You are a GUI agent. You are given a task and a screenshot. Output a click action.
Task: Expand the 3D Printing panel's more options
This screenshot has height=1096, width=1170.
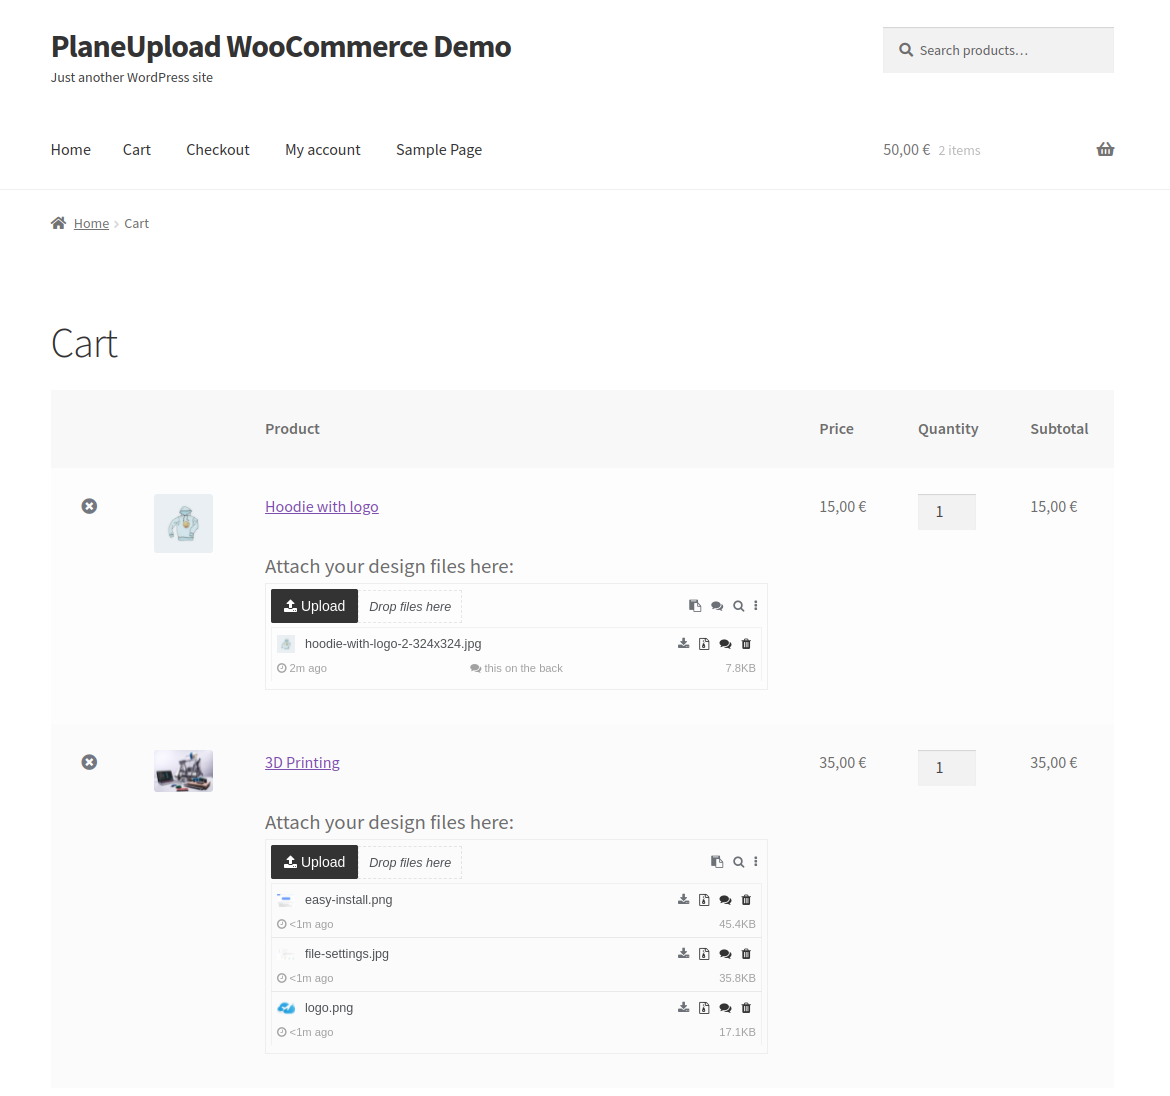[756, 862]
